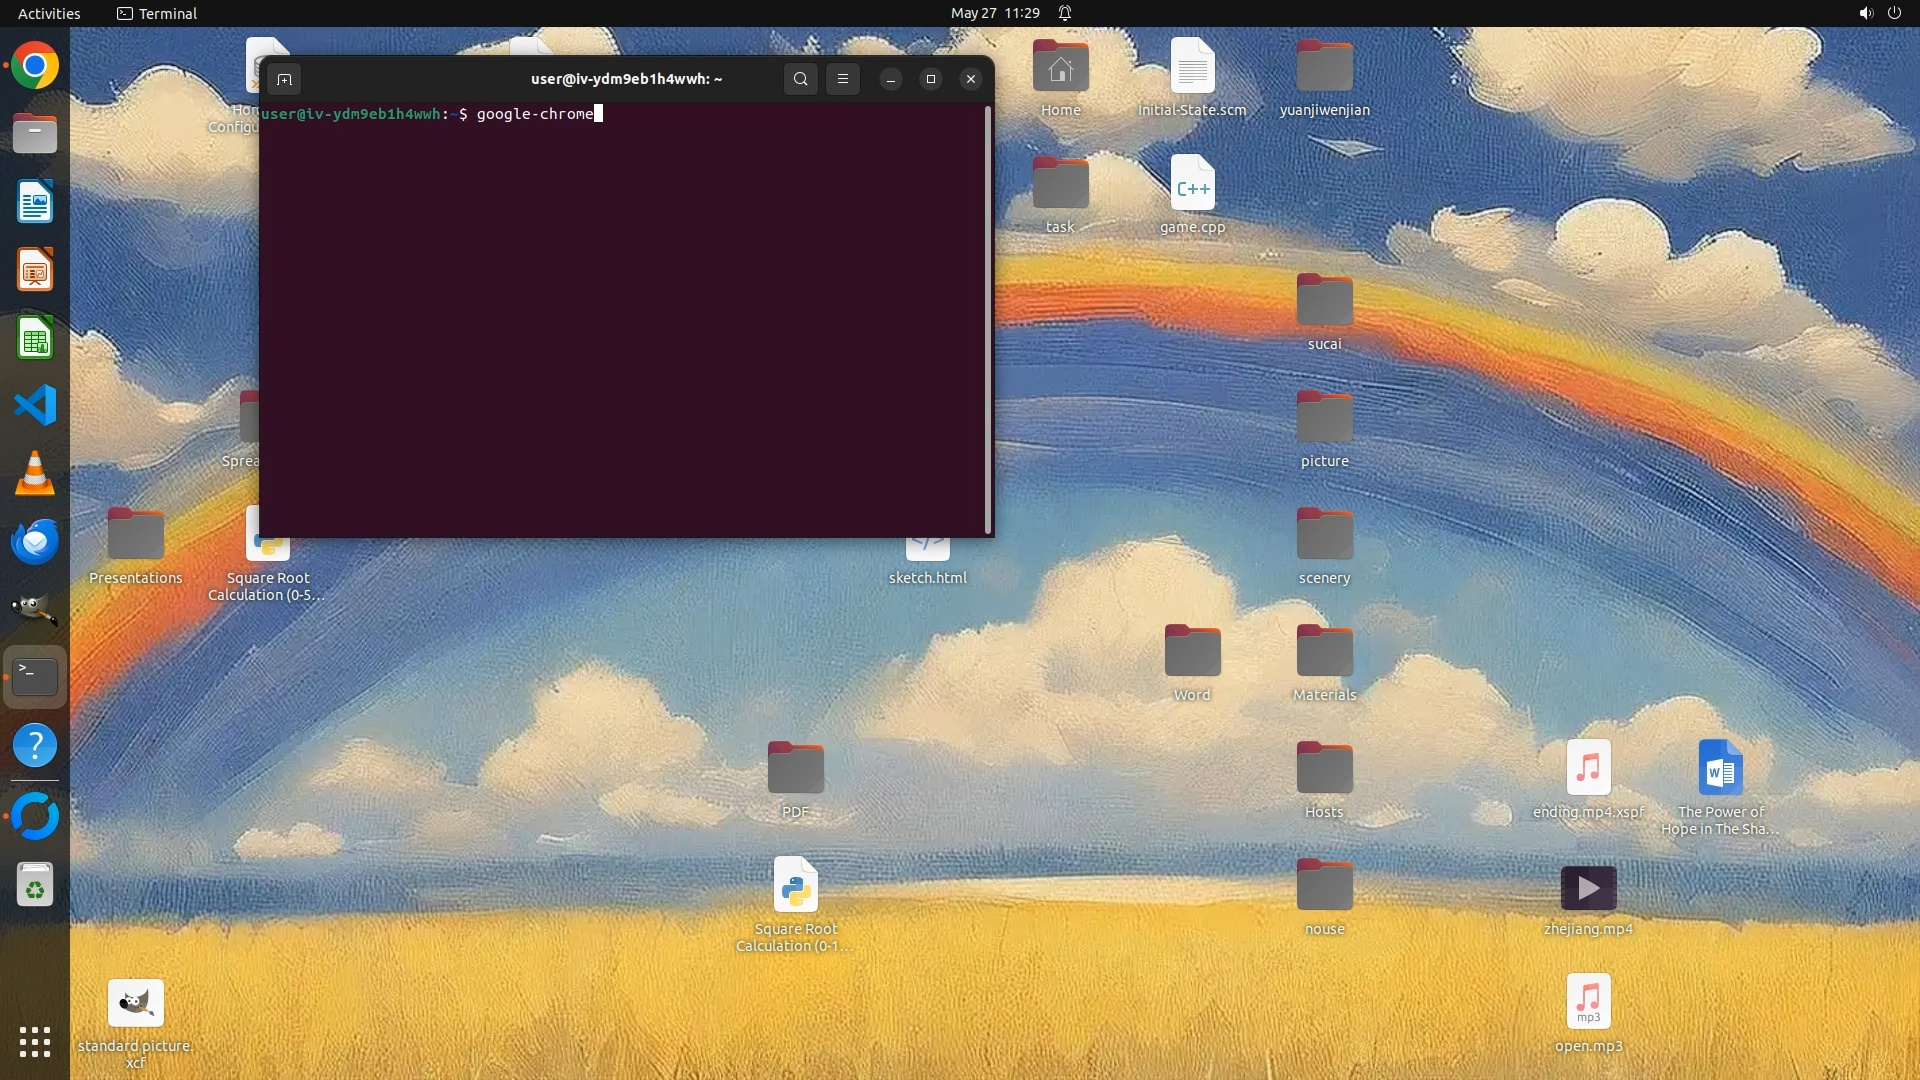The height and width of the screenshot is (1080, 1920).
Task: Launch VLC media player from dock
Action: coord(35,473)
